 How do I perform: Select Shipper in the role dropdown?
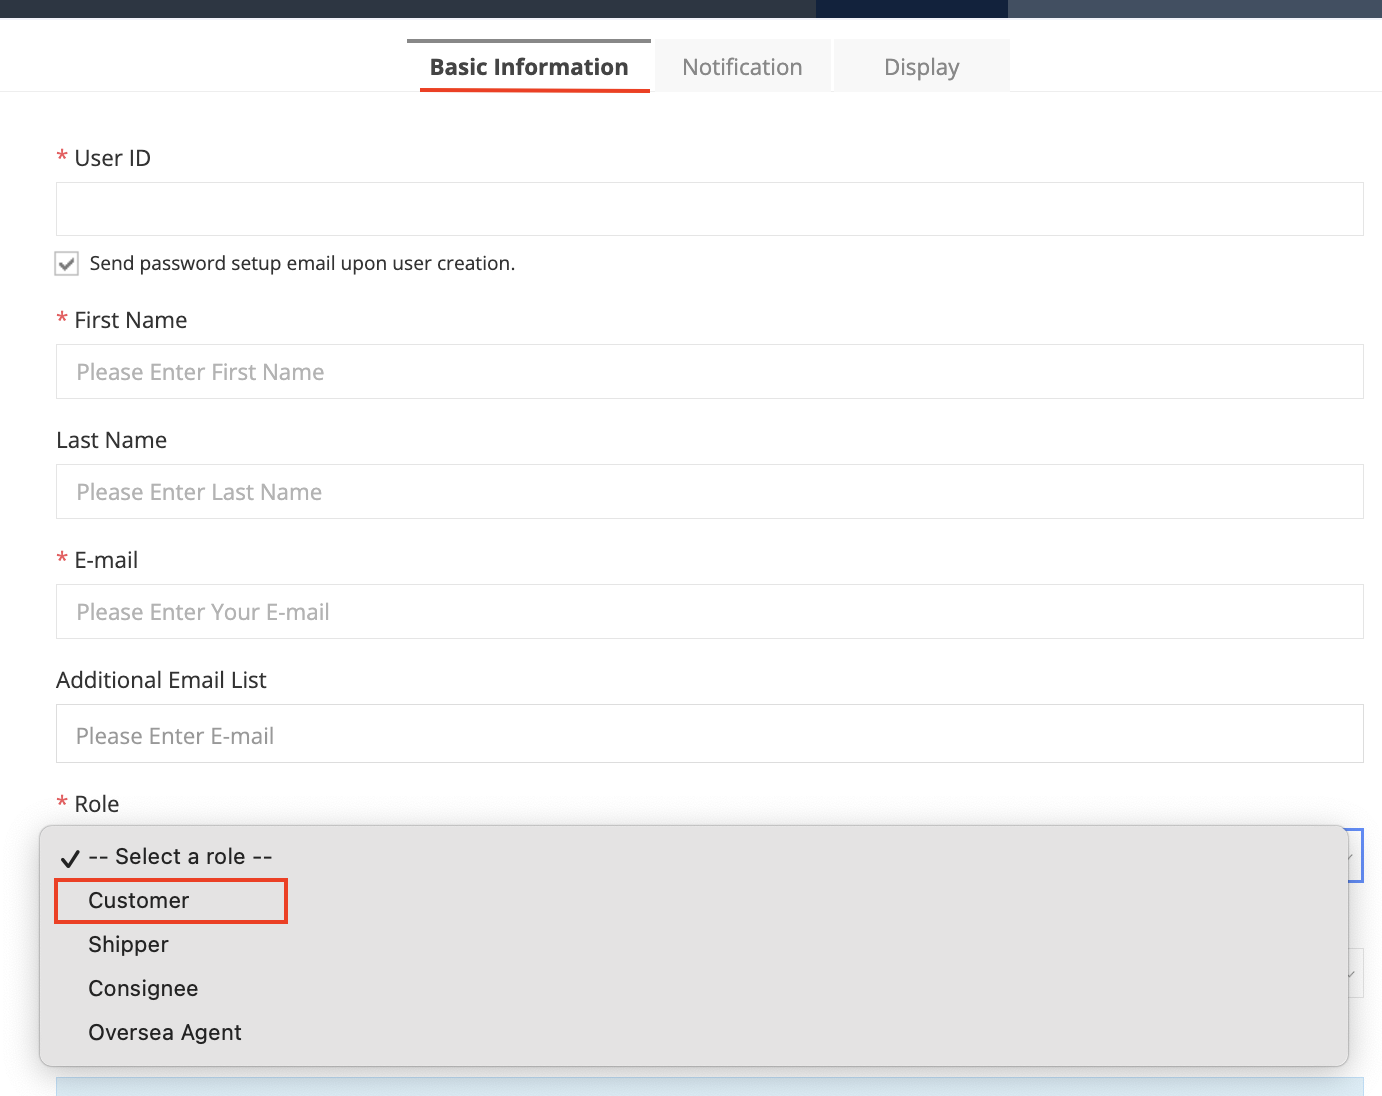pos(128,944)
